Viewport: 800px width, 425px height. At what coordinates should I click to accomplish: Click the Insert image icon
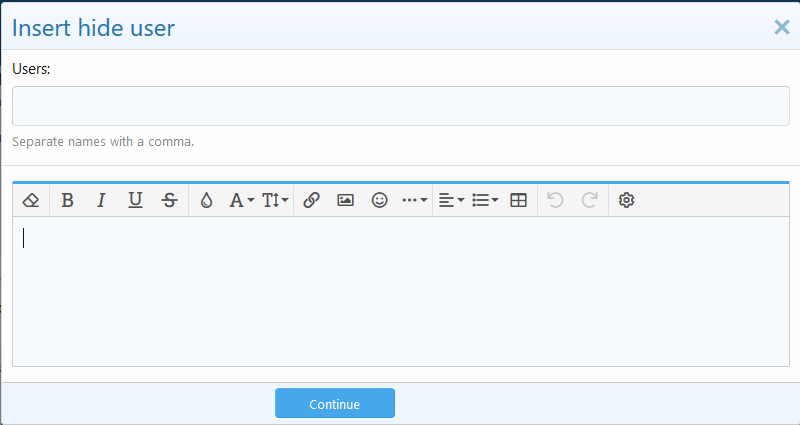[345, 200]
